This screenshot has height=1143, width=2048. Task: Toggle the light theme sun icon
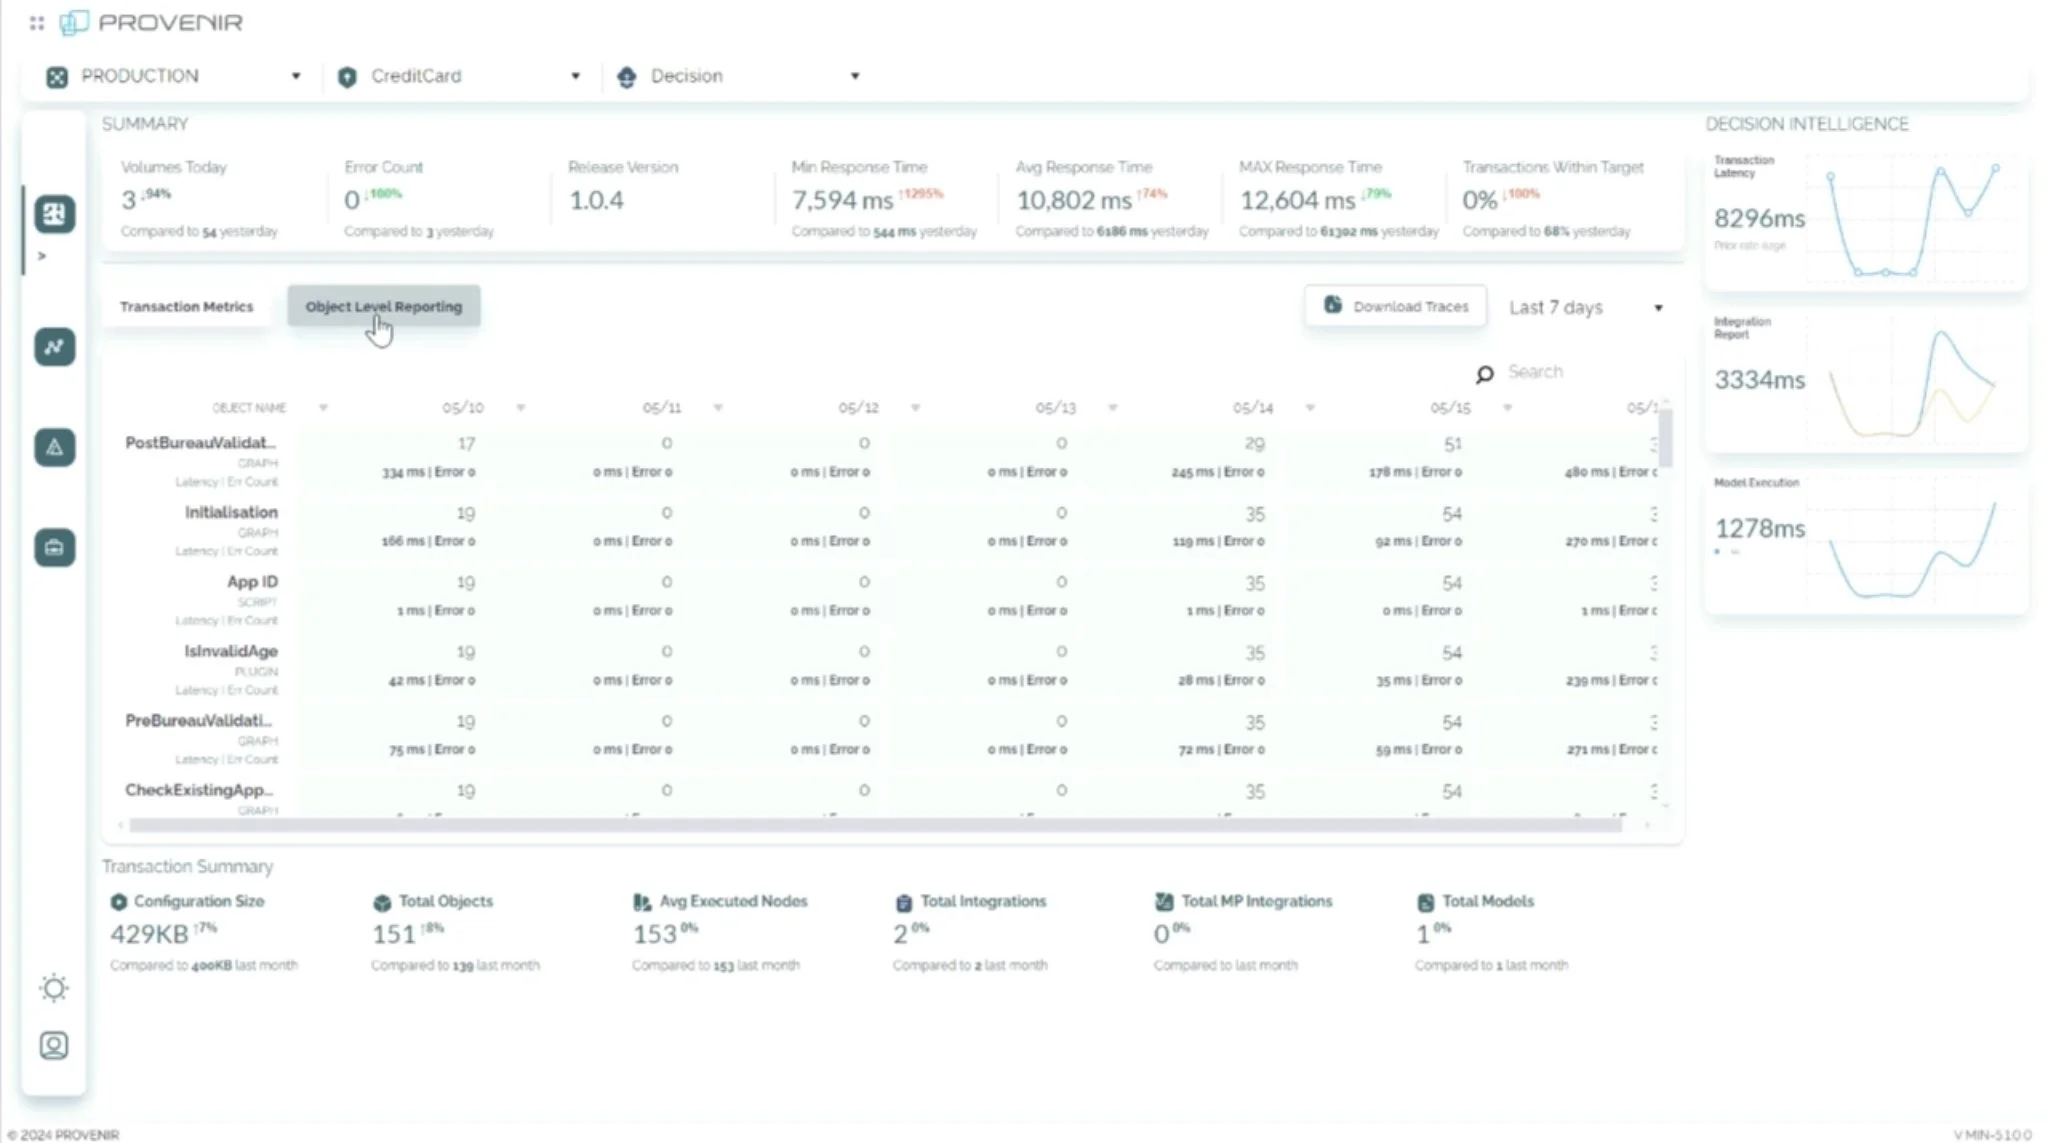tap(54, 988)
